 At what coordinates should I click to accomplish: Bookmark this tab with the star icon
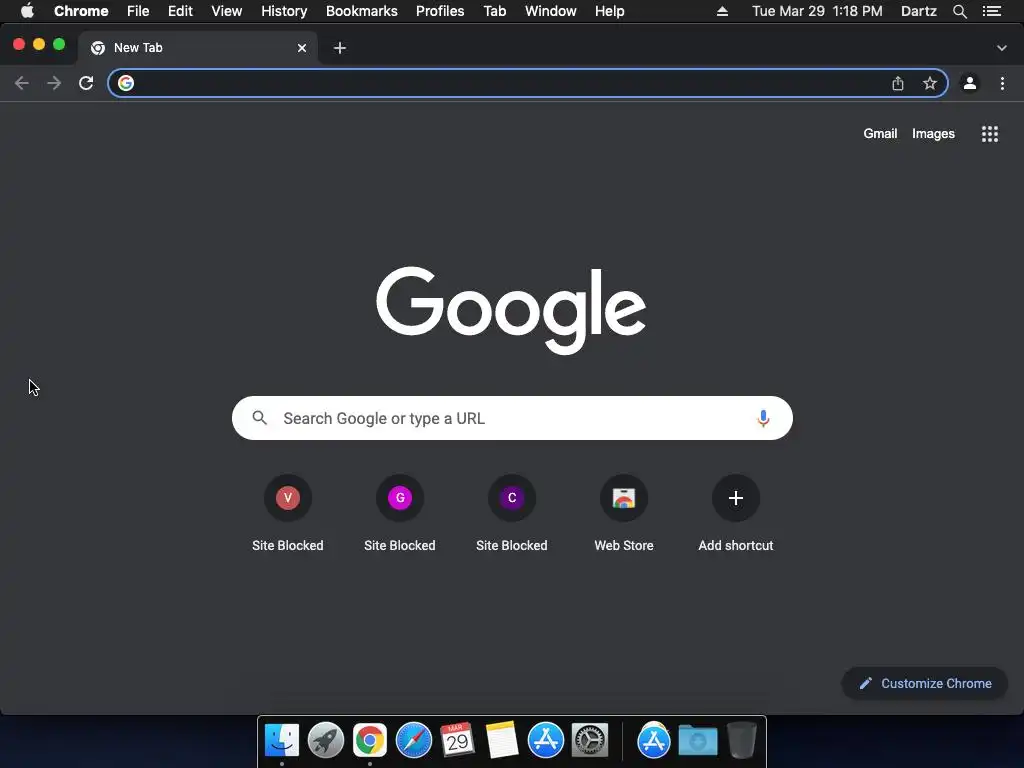[930, 83]
